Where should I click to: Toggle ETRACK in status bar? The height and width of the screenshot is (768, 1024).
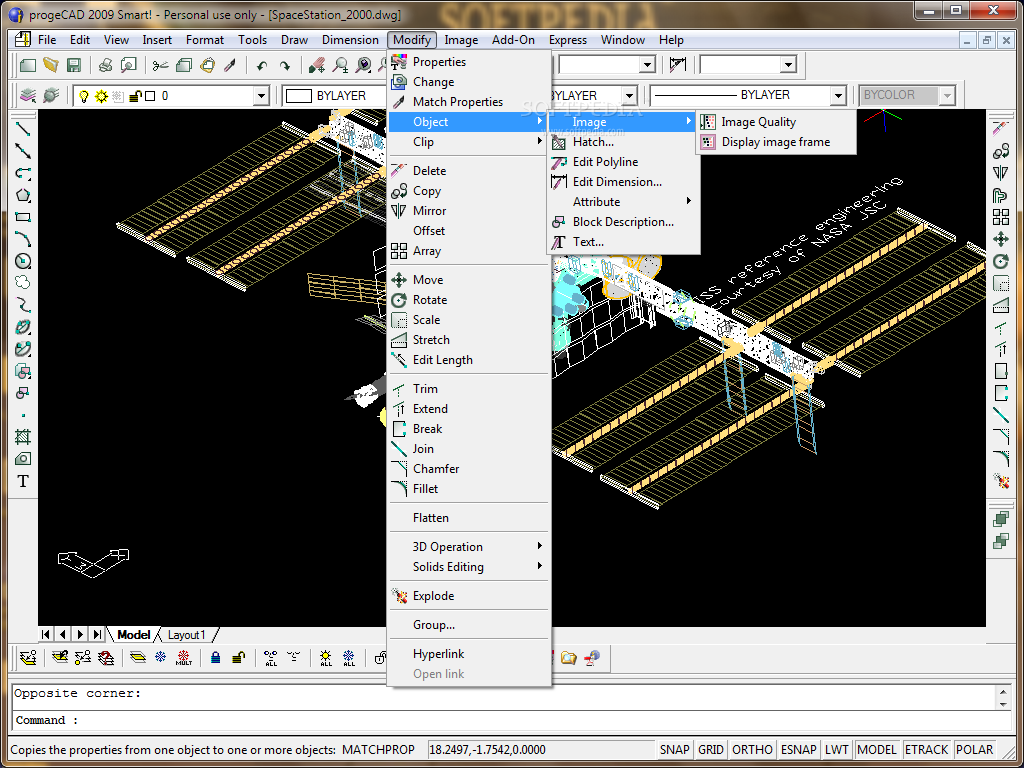pos(926,750)
